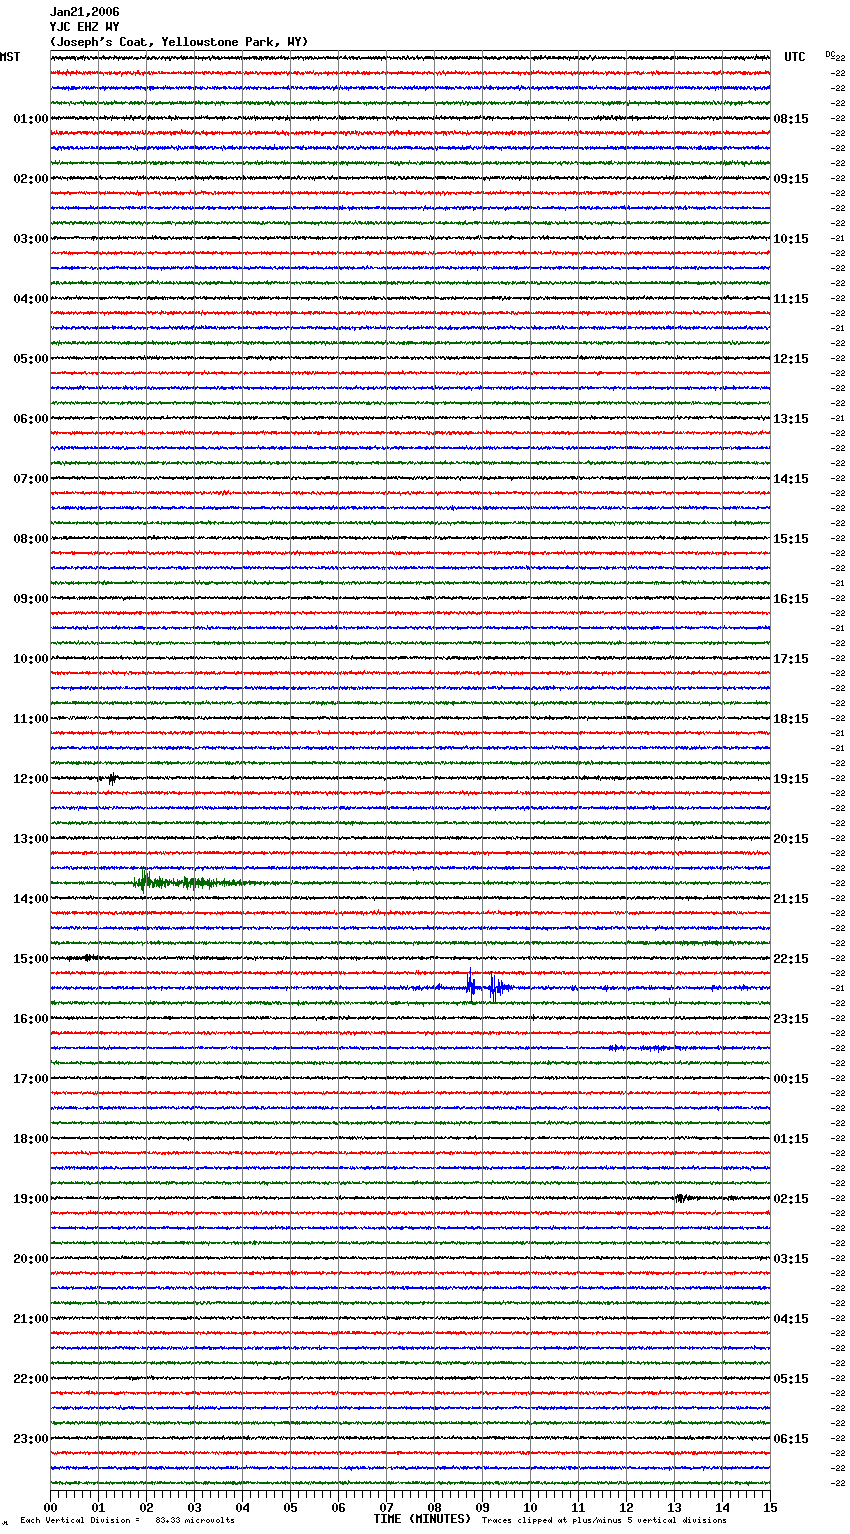
Task: Click the "10:15" UTC time label
Action: pyautogui.click(x=791, y=239)
